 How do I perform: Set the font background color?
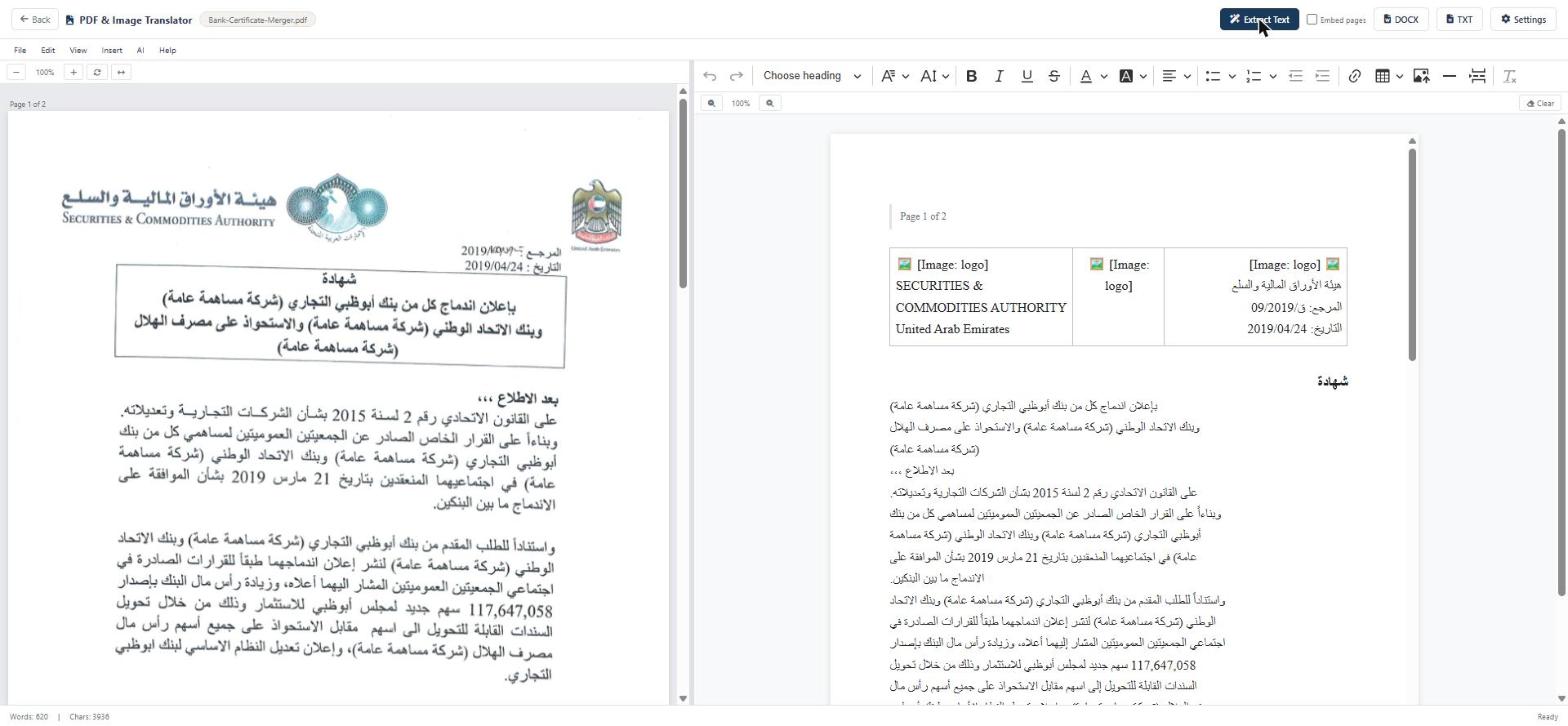point(1126,76)
